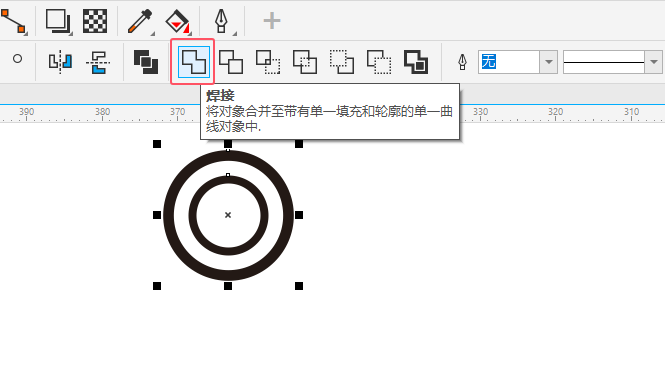Click the center X marker of circles

click(x=228, y=215)
